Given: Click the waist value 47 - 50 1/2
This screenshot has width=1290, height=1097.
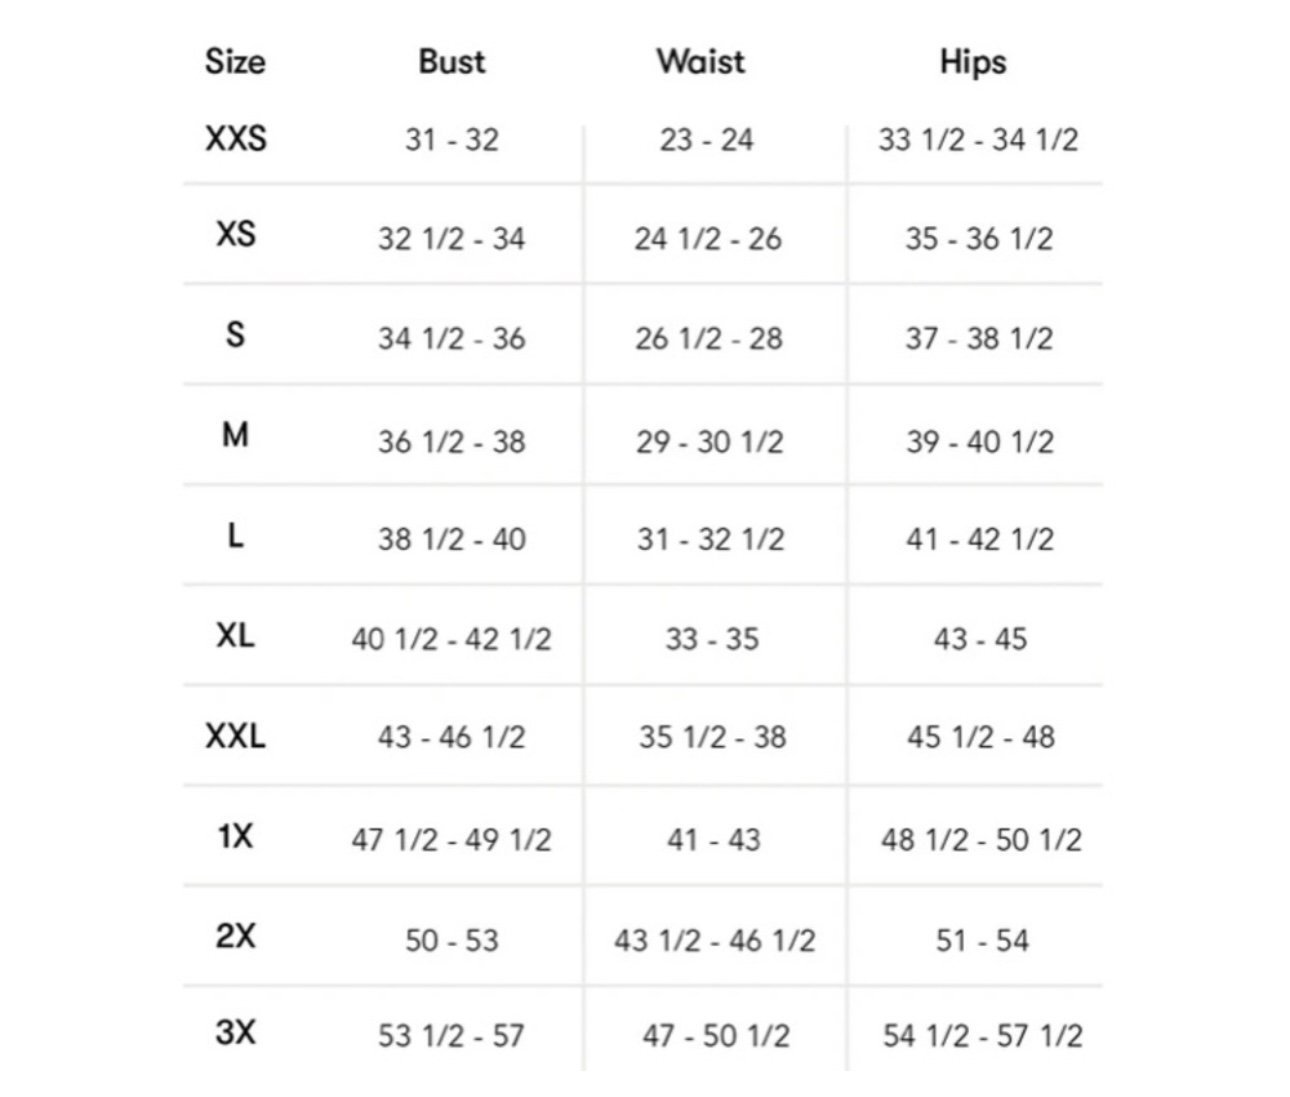Looking at the screenshot, I should [716, 1035].
